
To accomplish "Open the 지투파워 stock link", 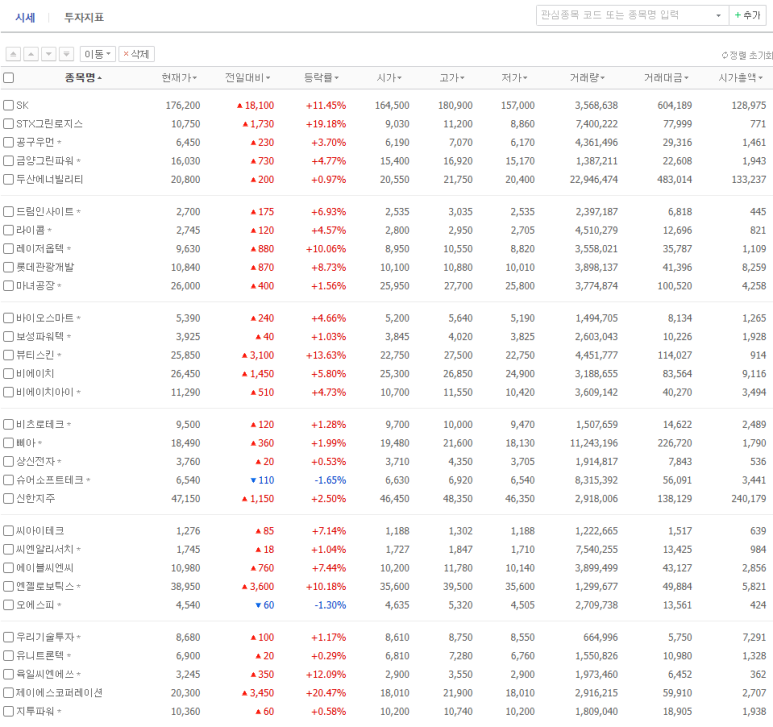I will 35,712.
